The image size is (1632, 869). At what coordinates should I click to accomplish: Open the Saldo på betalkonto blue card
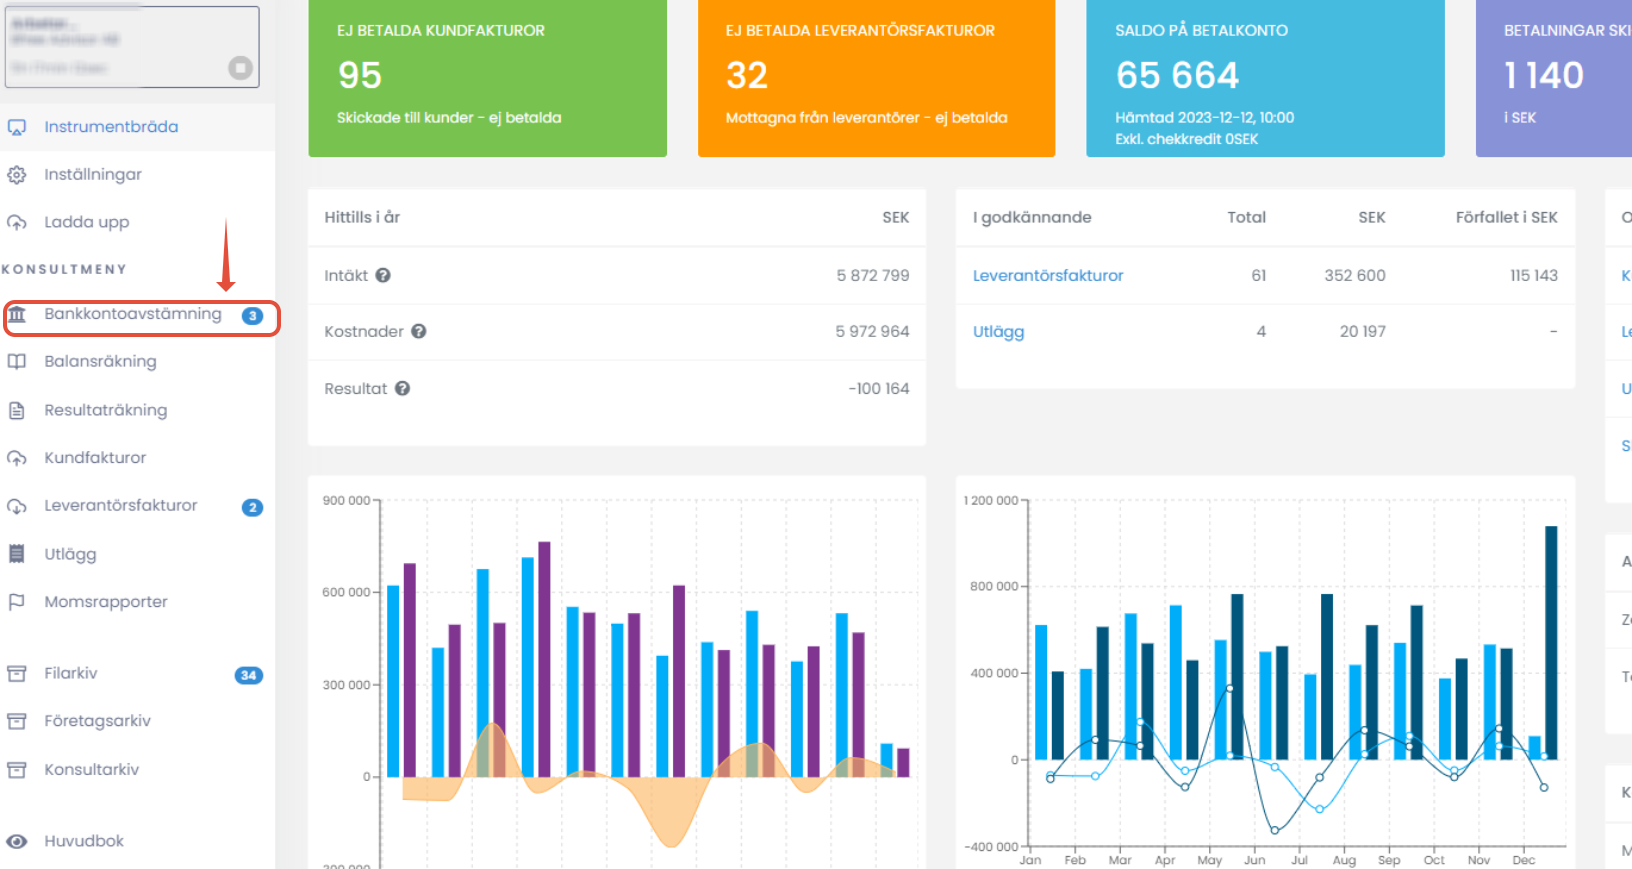tap(1265, 78)
